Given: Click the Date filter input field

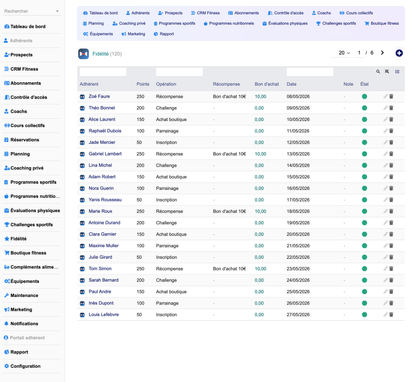Looking at the screenshot, I should point(310,72).
